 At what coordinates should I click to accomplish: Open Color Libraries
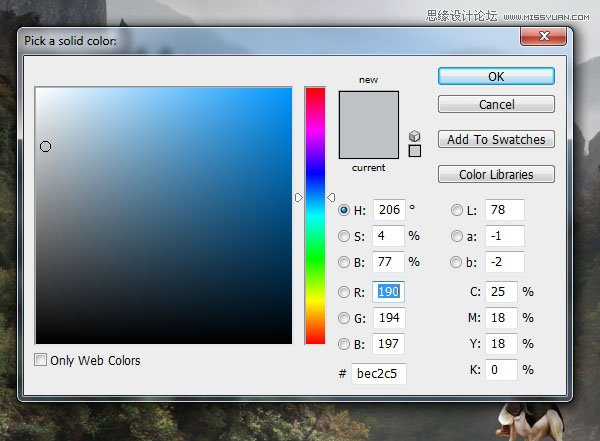click(x=496, y=174)
